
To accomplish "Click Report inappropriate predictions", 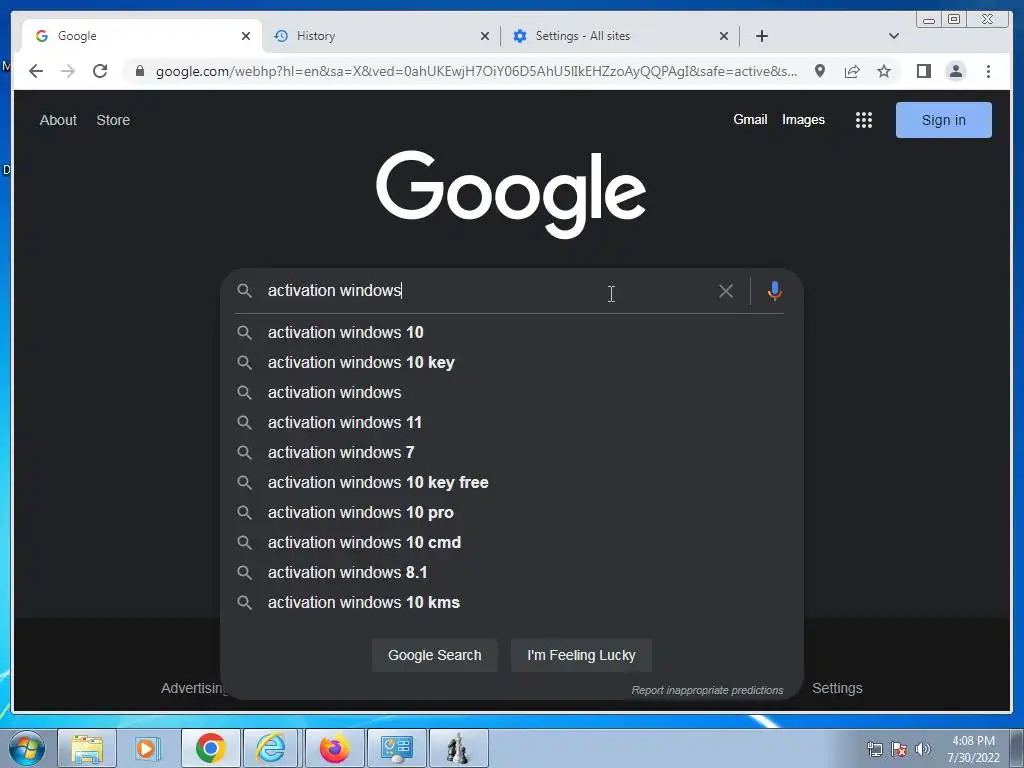I will [707, 690].
